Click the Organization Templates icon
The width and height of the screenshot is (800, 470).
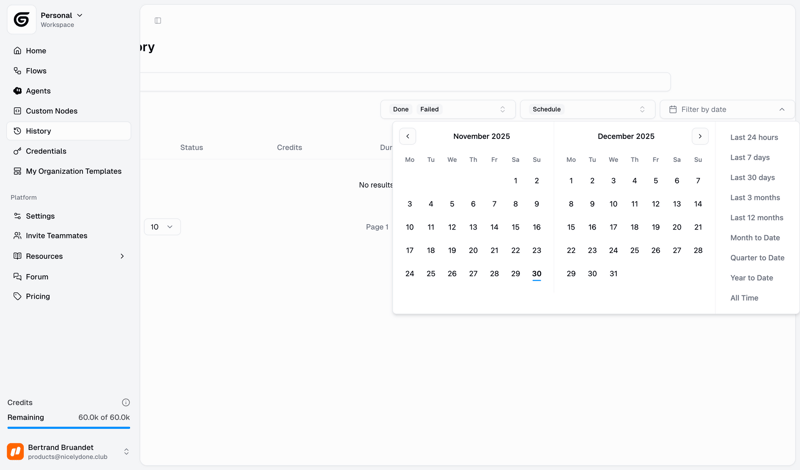pos(17,171)
